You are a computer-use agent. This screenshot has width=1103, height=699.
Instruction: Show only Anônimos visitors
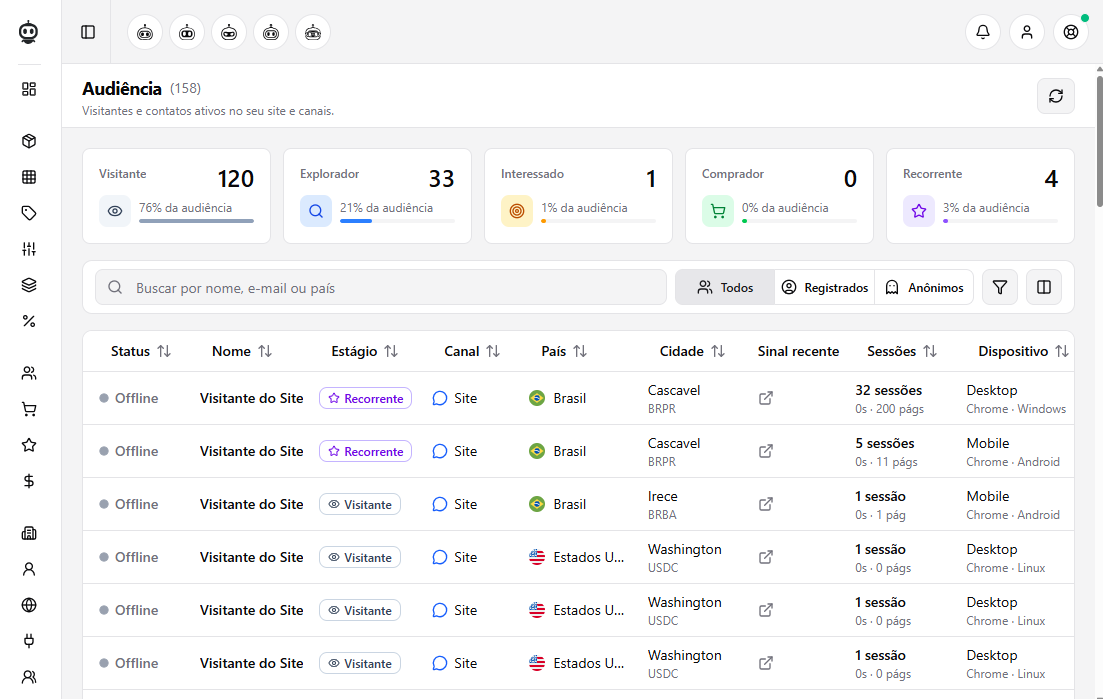pyautogui.click(x=924, y=287)
